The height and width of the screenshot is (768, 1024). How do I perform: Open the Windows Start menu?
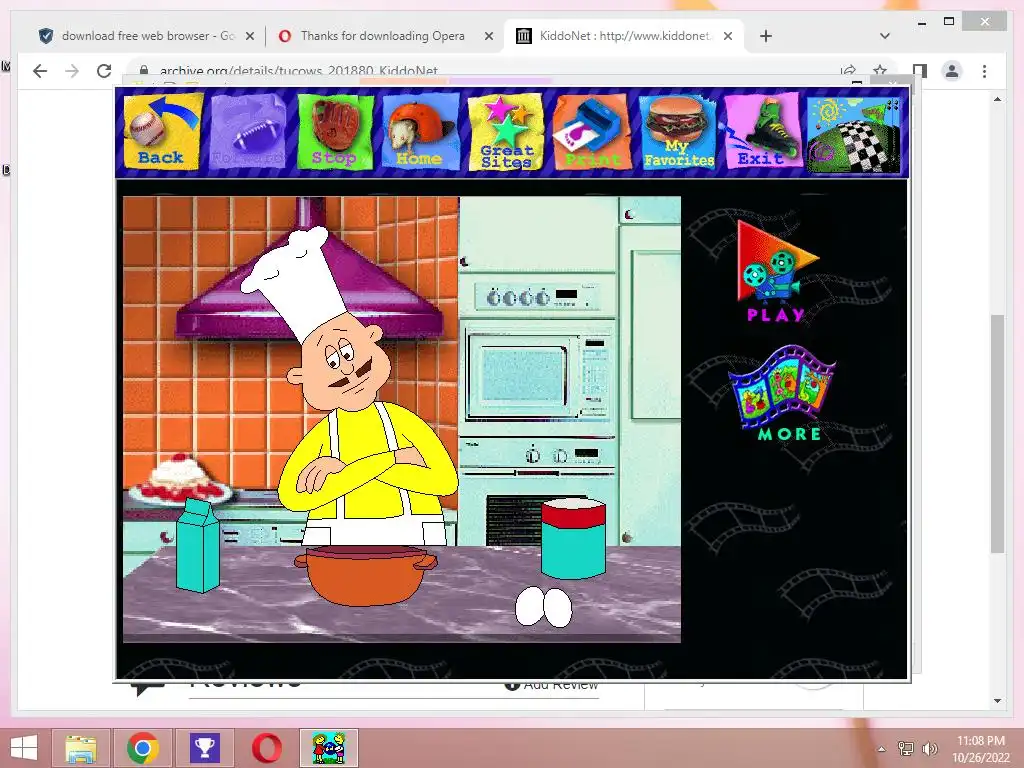click(24, 748)
